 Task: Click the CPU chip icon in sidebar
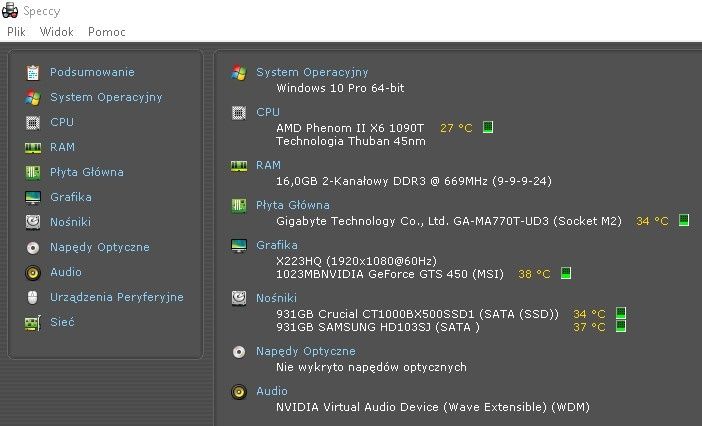click(33, 122)
